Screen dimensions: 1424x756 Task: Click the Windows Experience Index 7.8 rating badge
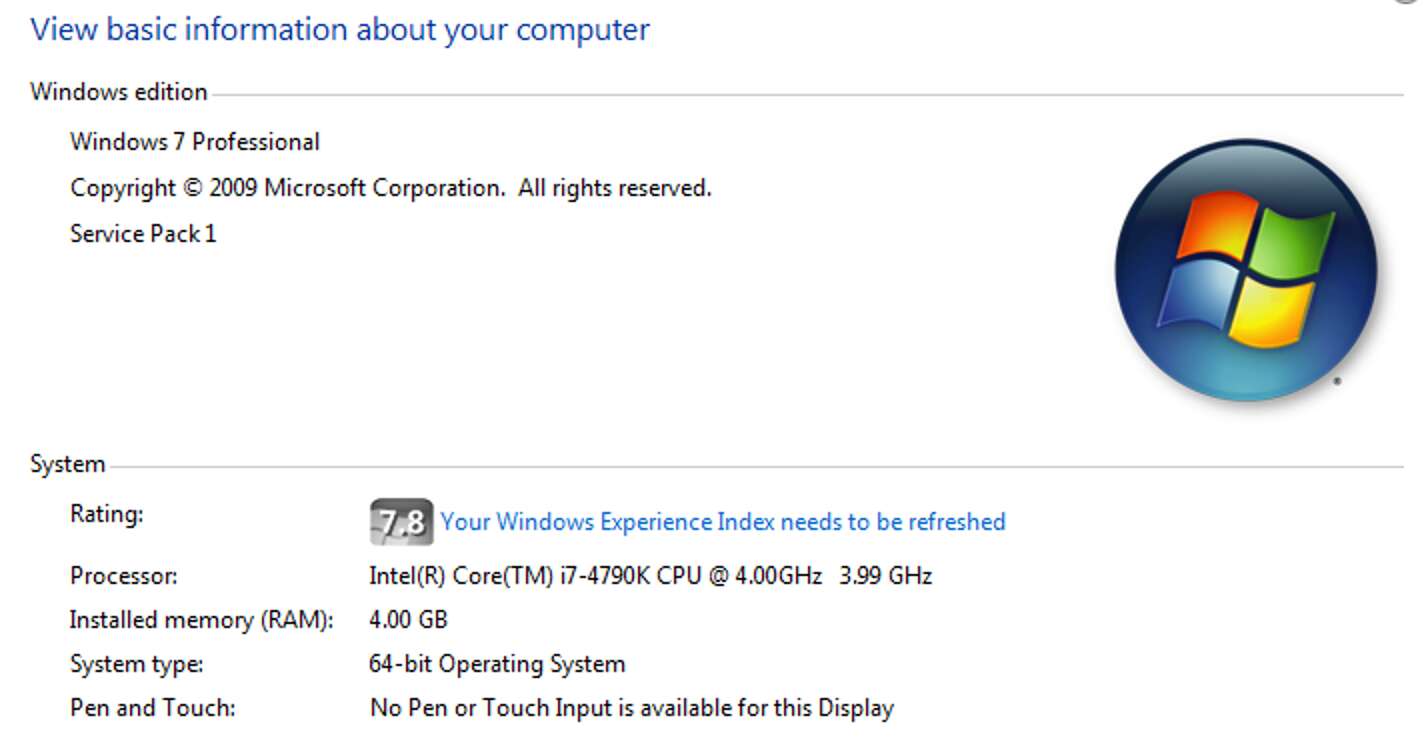(x=402, y=522)
